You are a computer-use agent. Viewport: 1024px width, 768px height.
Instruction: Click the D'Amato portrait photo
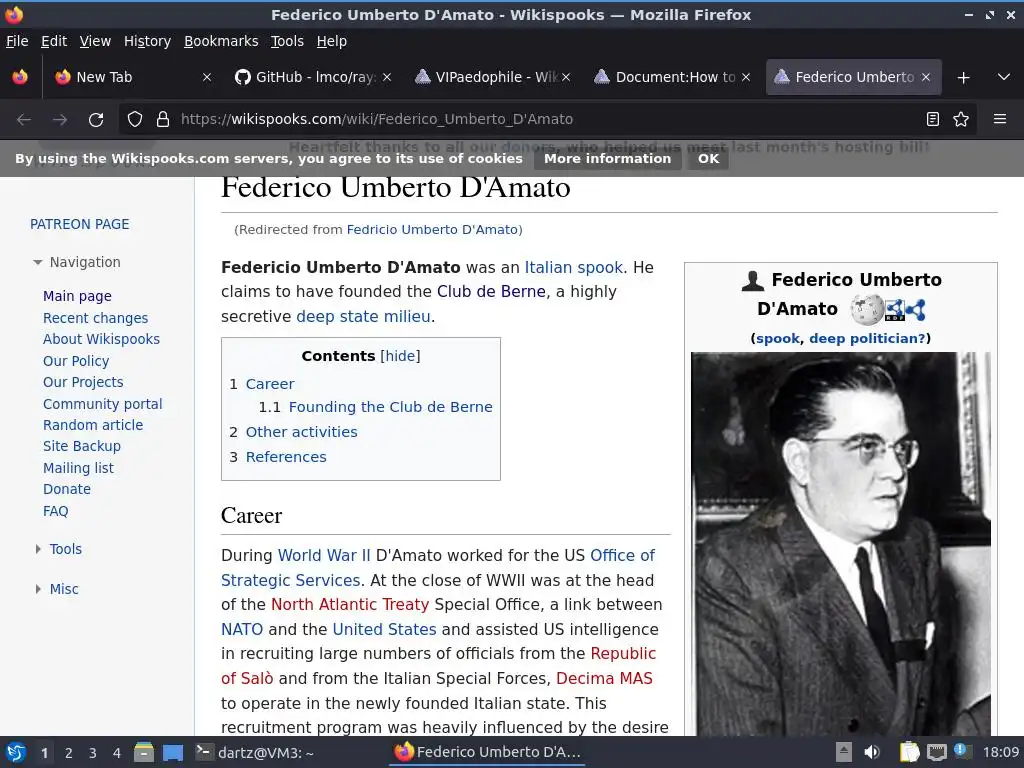pyautogui.click(x=840, y=543)
